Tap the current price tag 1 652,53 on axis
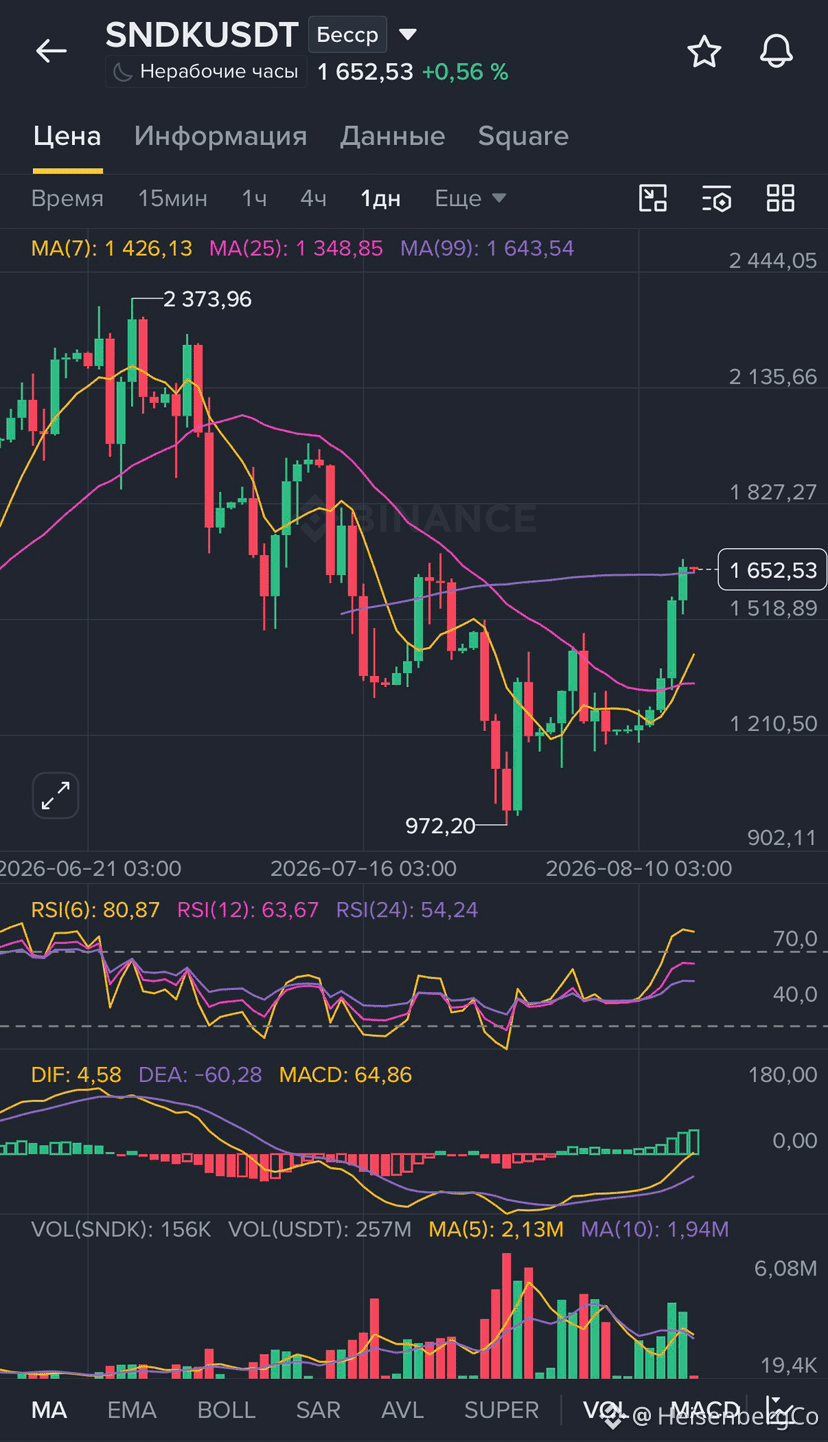The width and height of the screenshot is (828, 1442). click(773, 570)
